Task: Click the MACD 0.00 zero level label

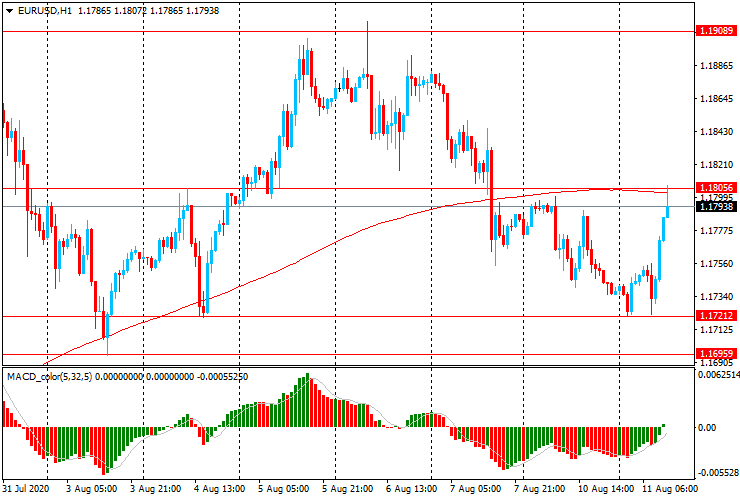Action: (706, 427)
